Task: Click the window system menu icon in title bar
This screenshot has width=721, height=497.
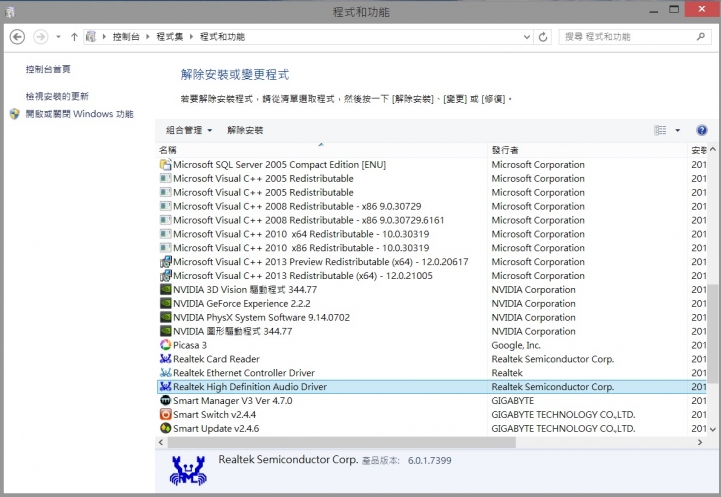Action: [x=10, y=12]
